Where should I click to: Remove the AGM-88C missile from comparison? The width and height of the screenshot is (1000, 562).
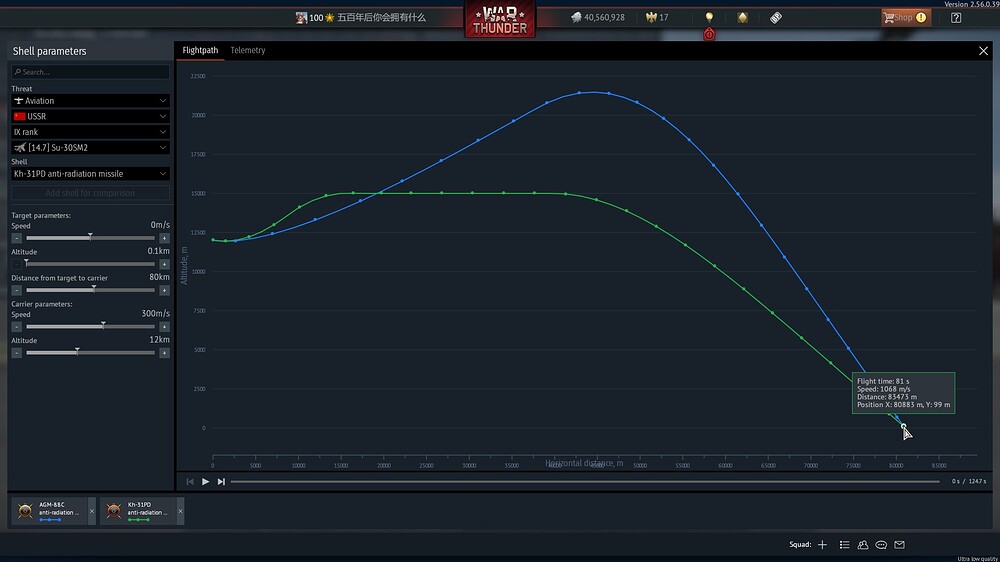click(x=92, y=511)
